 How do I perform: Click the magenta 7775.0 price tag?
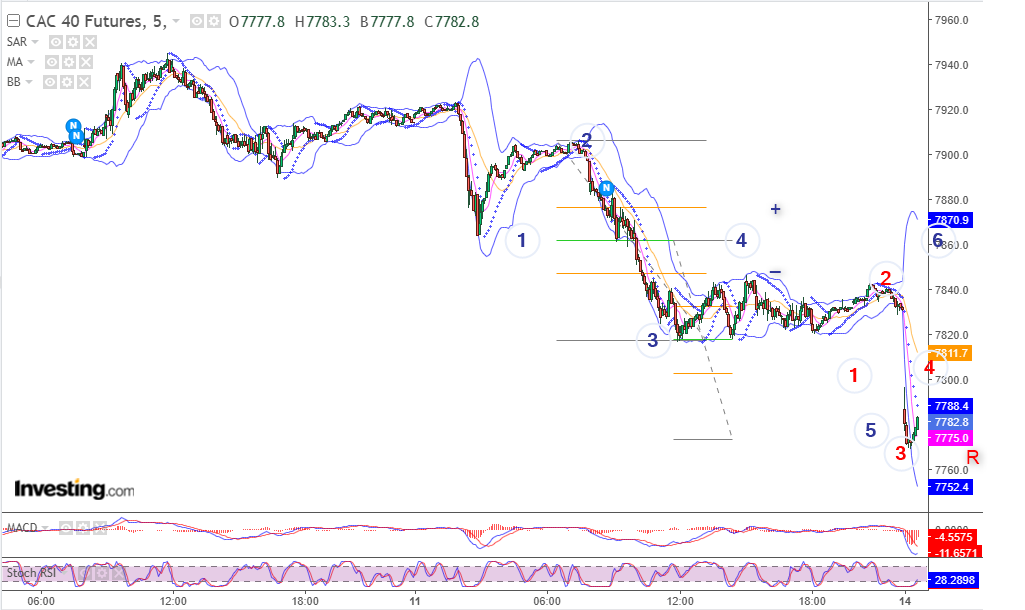[951, 438]
